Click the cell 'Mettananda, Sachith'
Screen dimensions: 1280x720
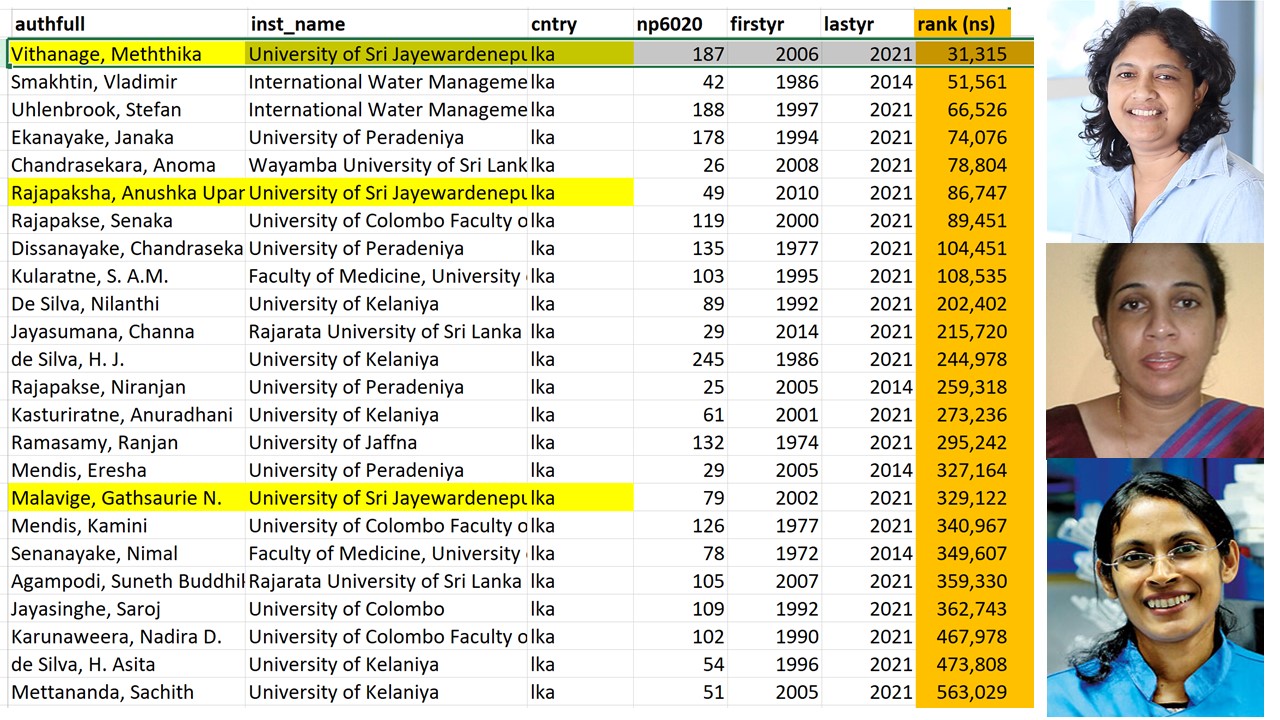point(127,692)
